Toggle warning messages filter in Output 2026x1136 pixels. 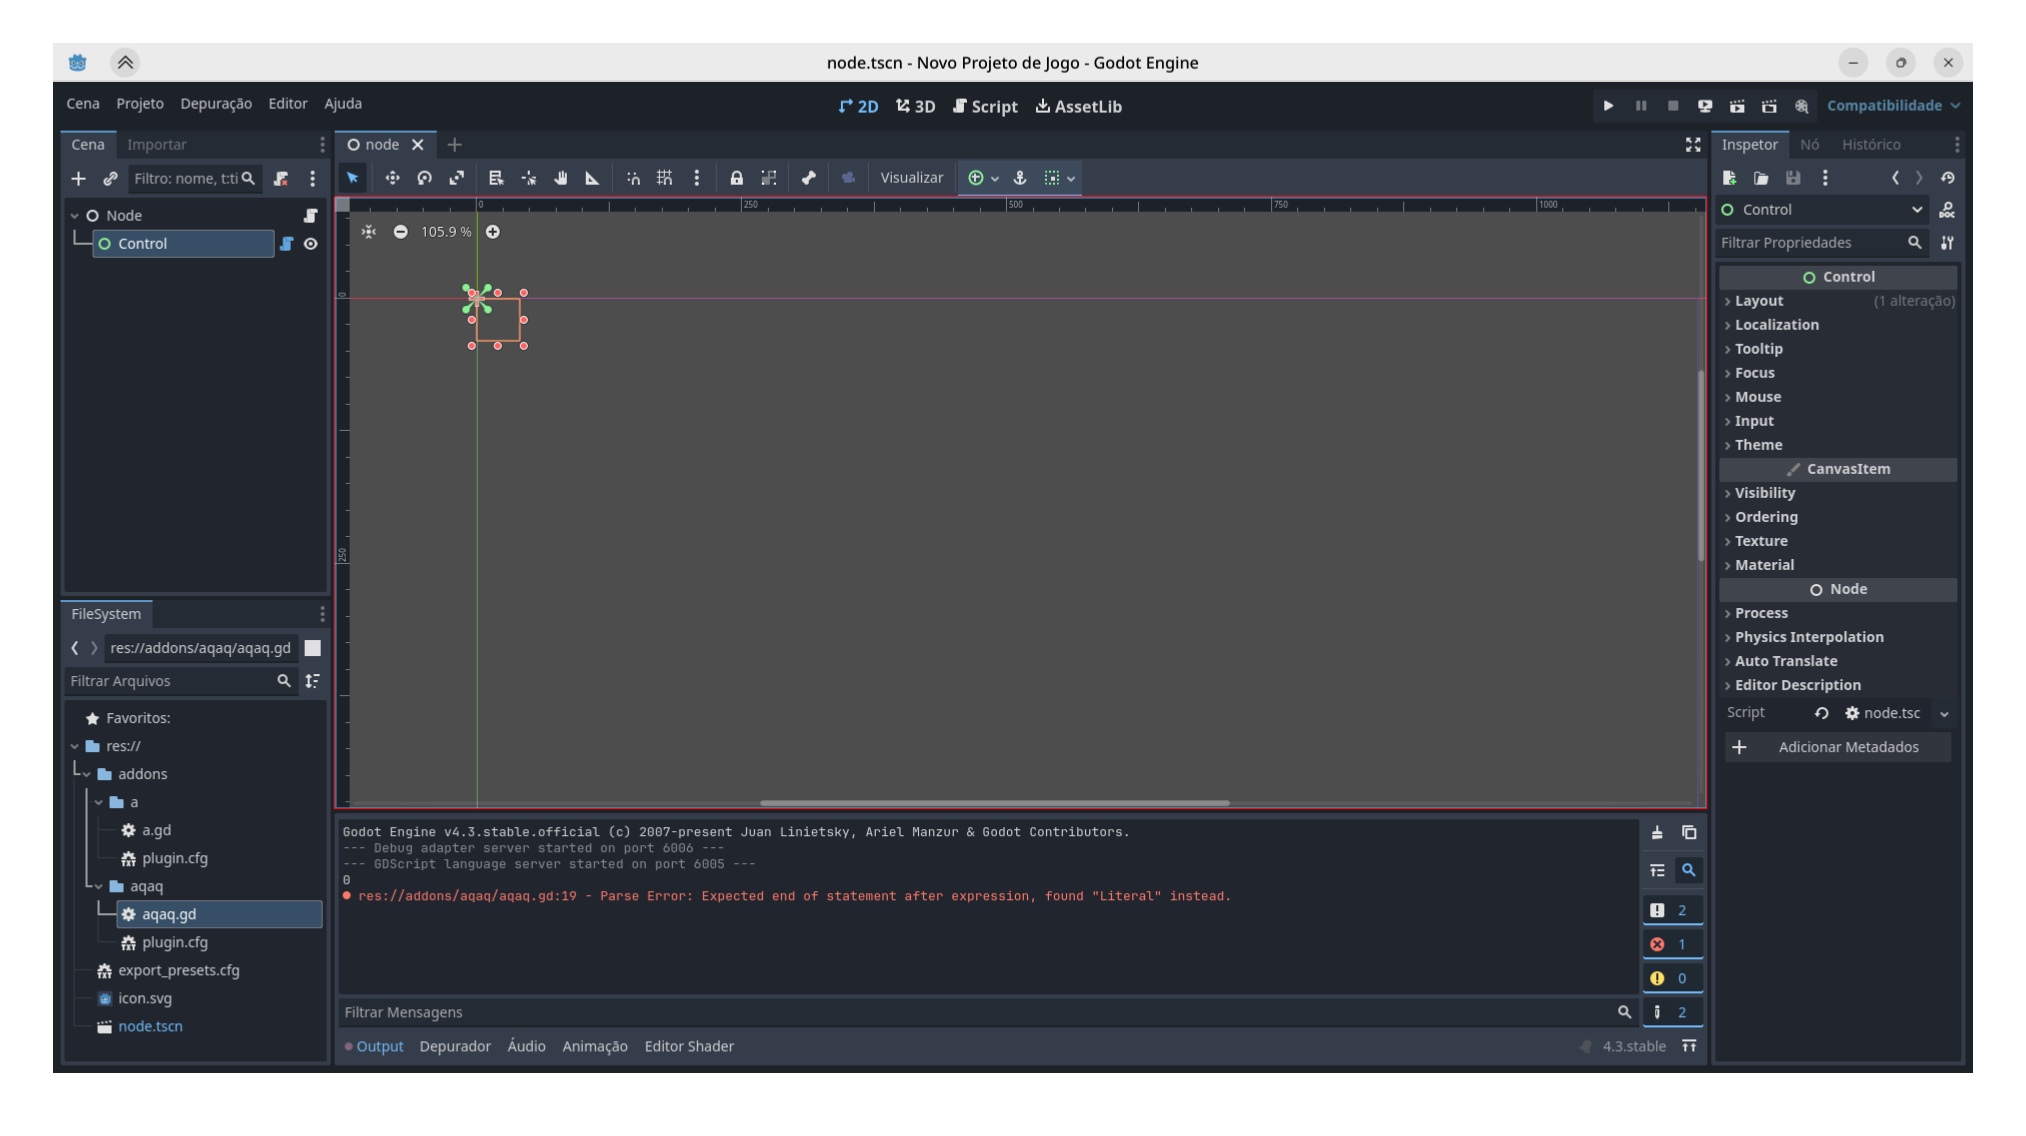pos(1672,978)
